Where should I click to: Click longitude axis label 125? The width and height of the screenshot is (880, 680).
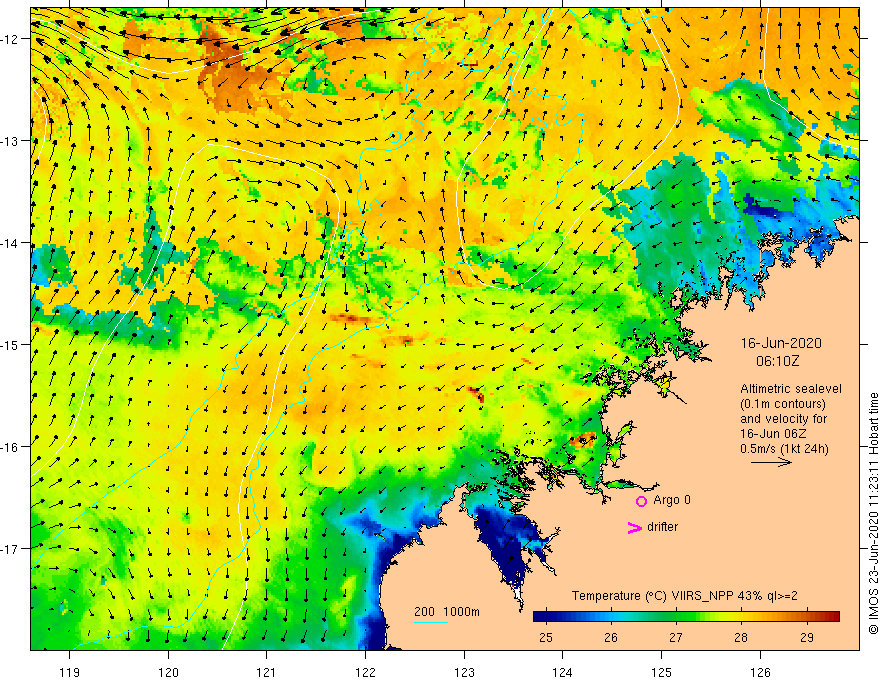click(x=662, y=672)
